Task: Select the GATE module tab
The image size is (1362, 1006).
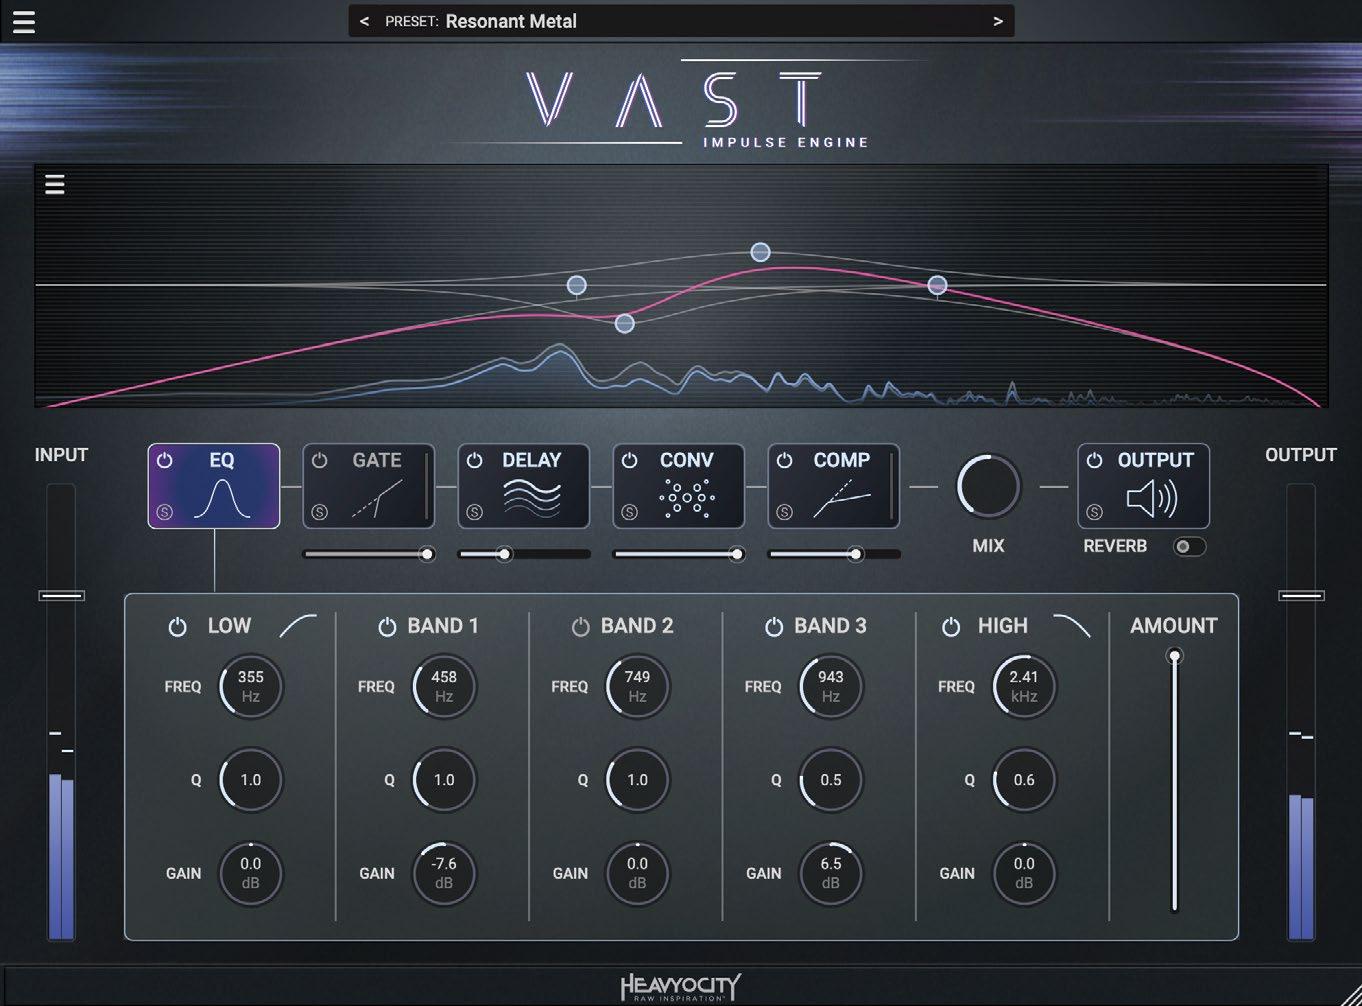Action: click(369, 486)
